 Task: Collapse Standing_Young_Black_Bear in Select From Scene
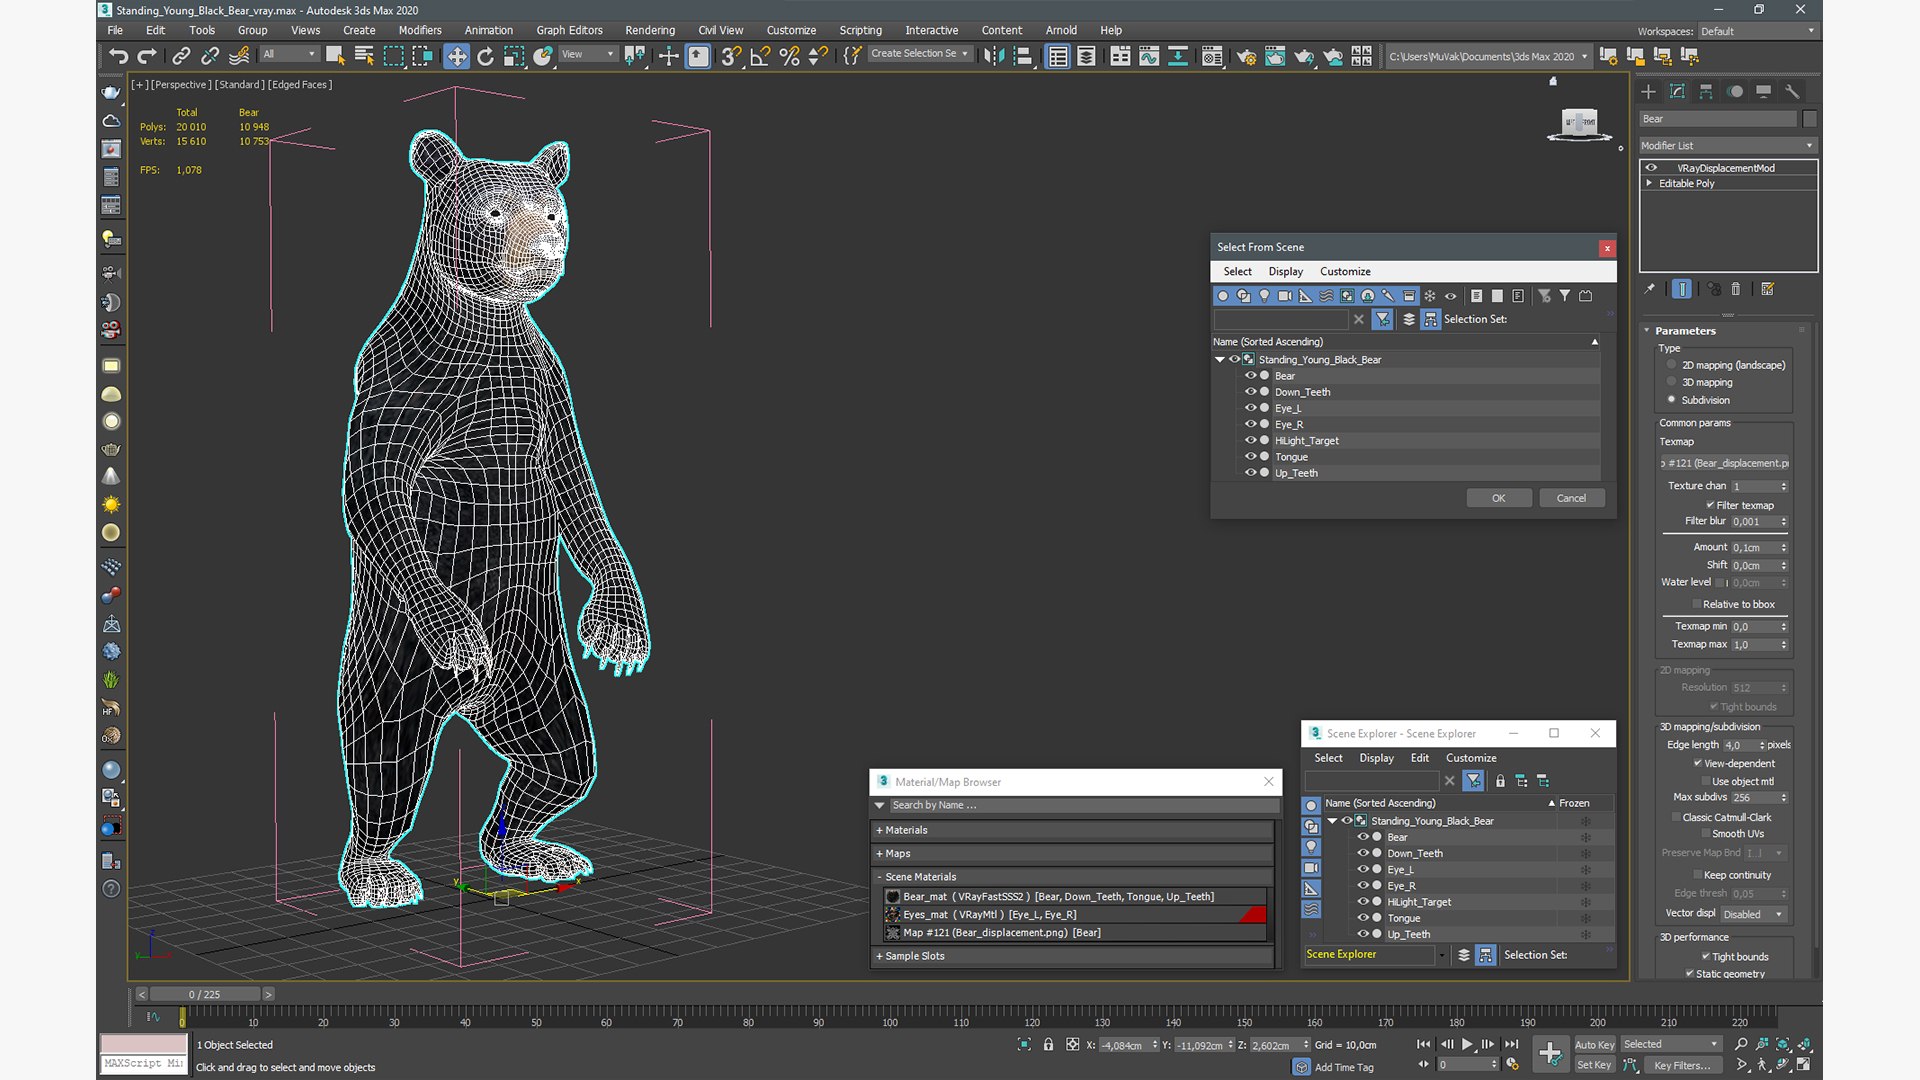pos(1220,360)
